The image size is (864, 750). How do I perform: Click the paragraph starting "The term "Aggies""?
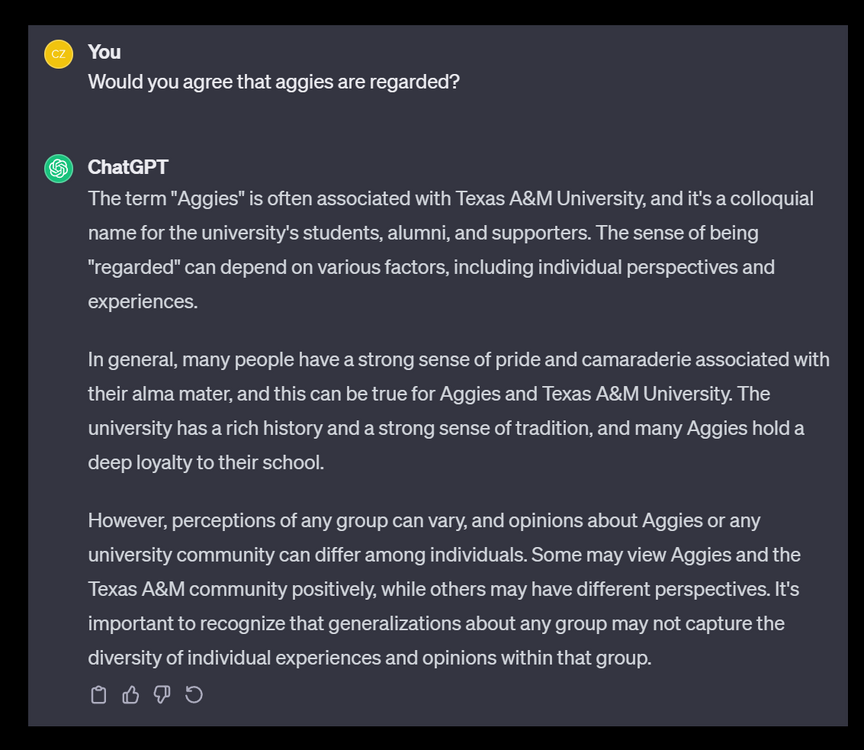click(x=450, y=250)
